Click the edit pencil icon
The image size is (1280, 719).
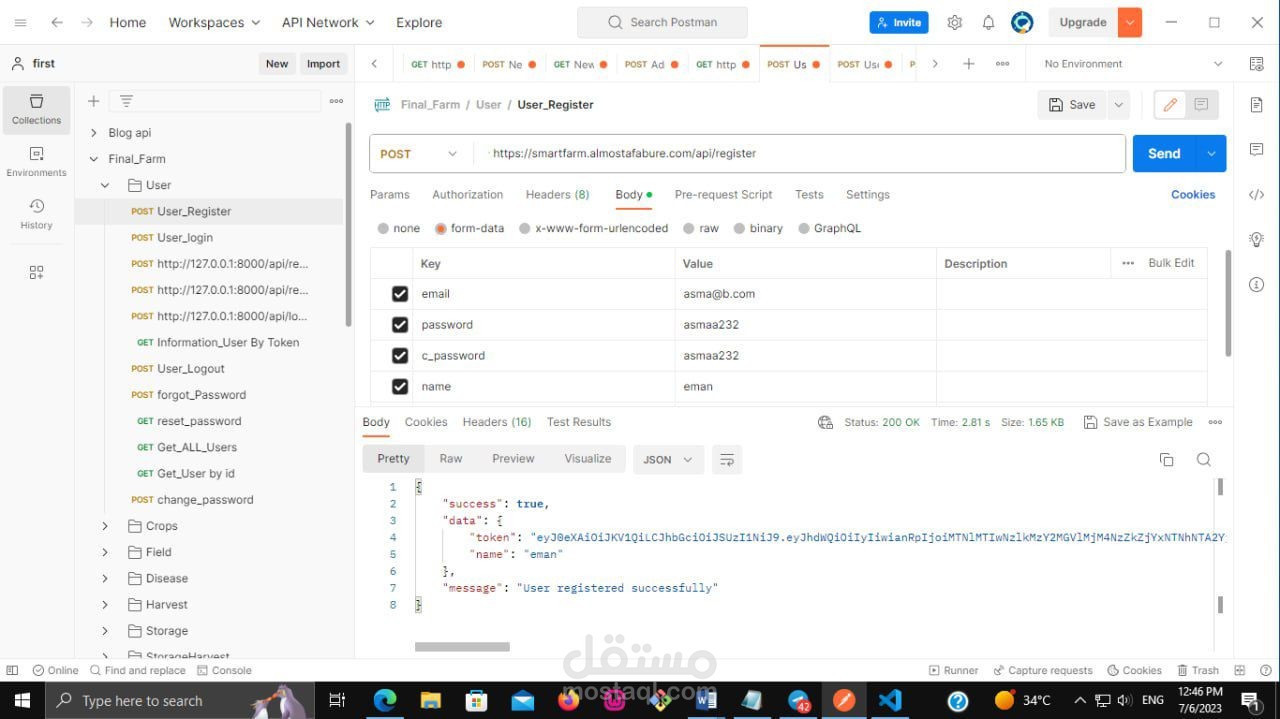pyautogui.click(x=1169, y=104)
